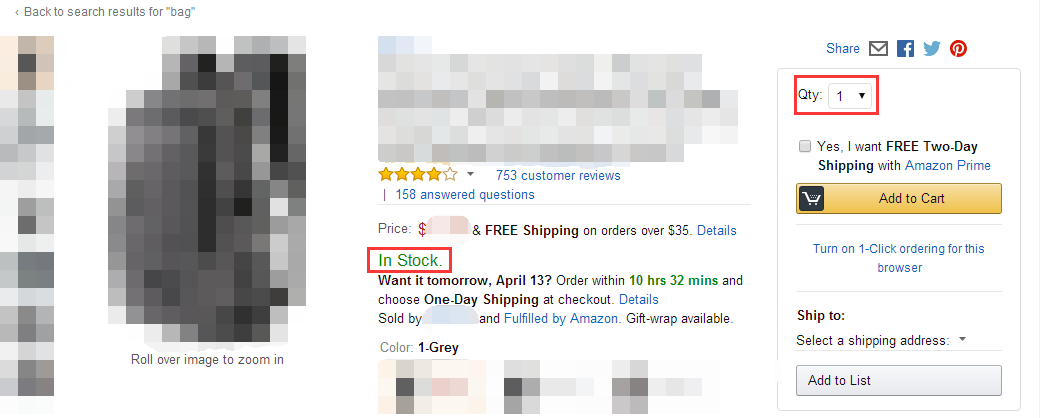Open Amazon Prime link
The image size is (1040, 418).
coord(948,165)
